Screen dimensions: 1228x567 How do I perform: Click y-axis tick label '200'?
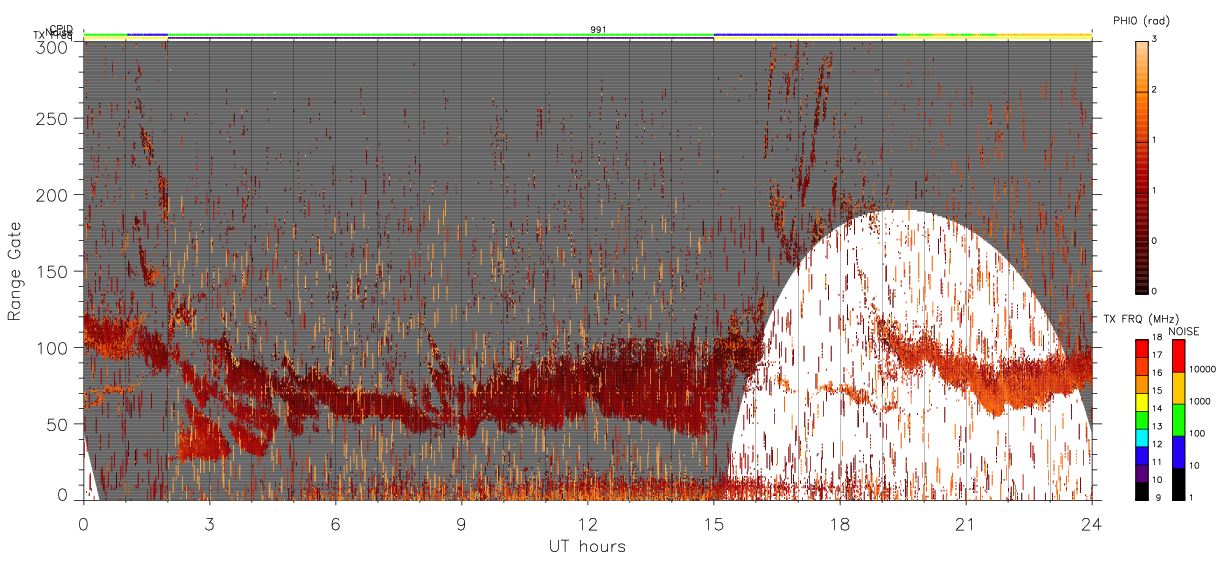point(53,195)
